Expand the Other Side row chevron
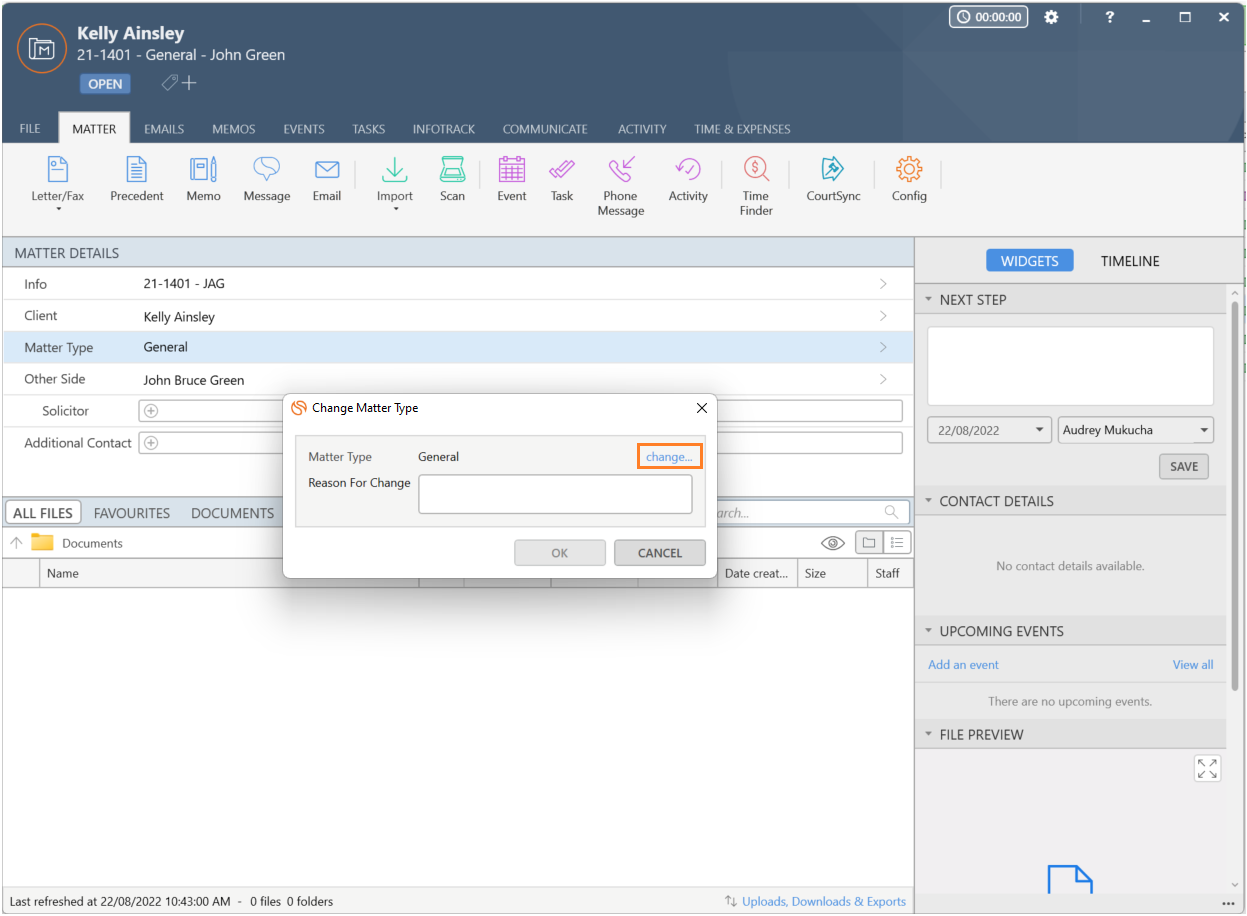Viewport: 1247px width, 916px height. pyautogui.click(x=883, y=379)
